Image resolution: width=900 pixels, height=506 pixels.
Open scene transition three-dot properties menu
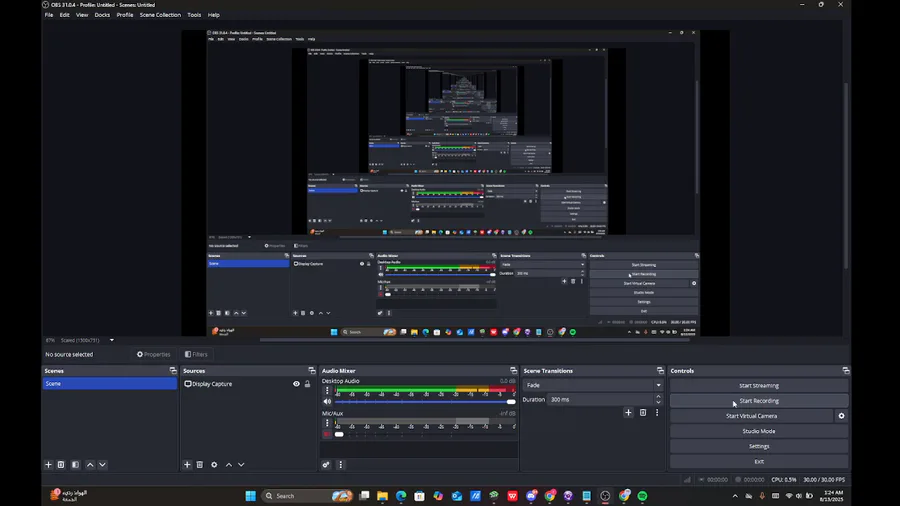click(657, 412)
